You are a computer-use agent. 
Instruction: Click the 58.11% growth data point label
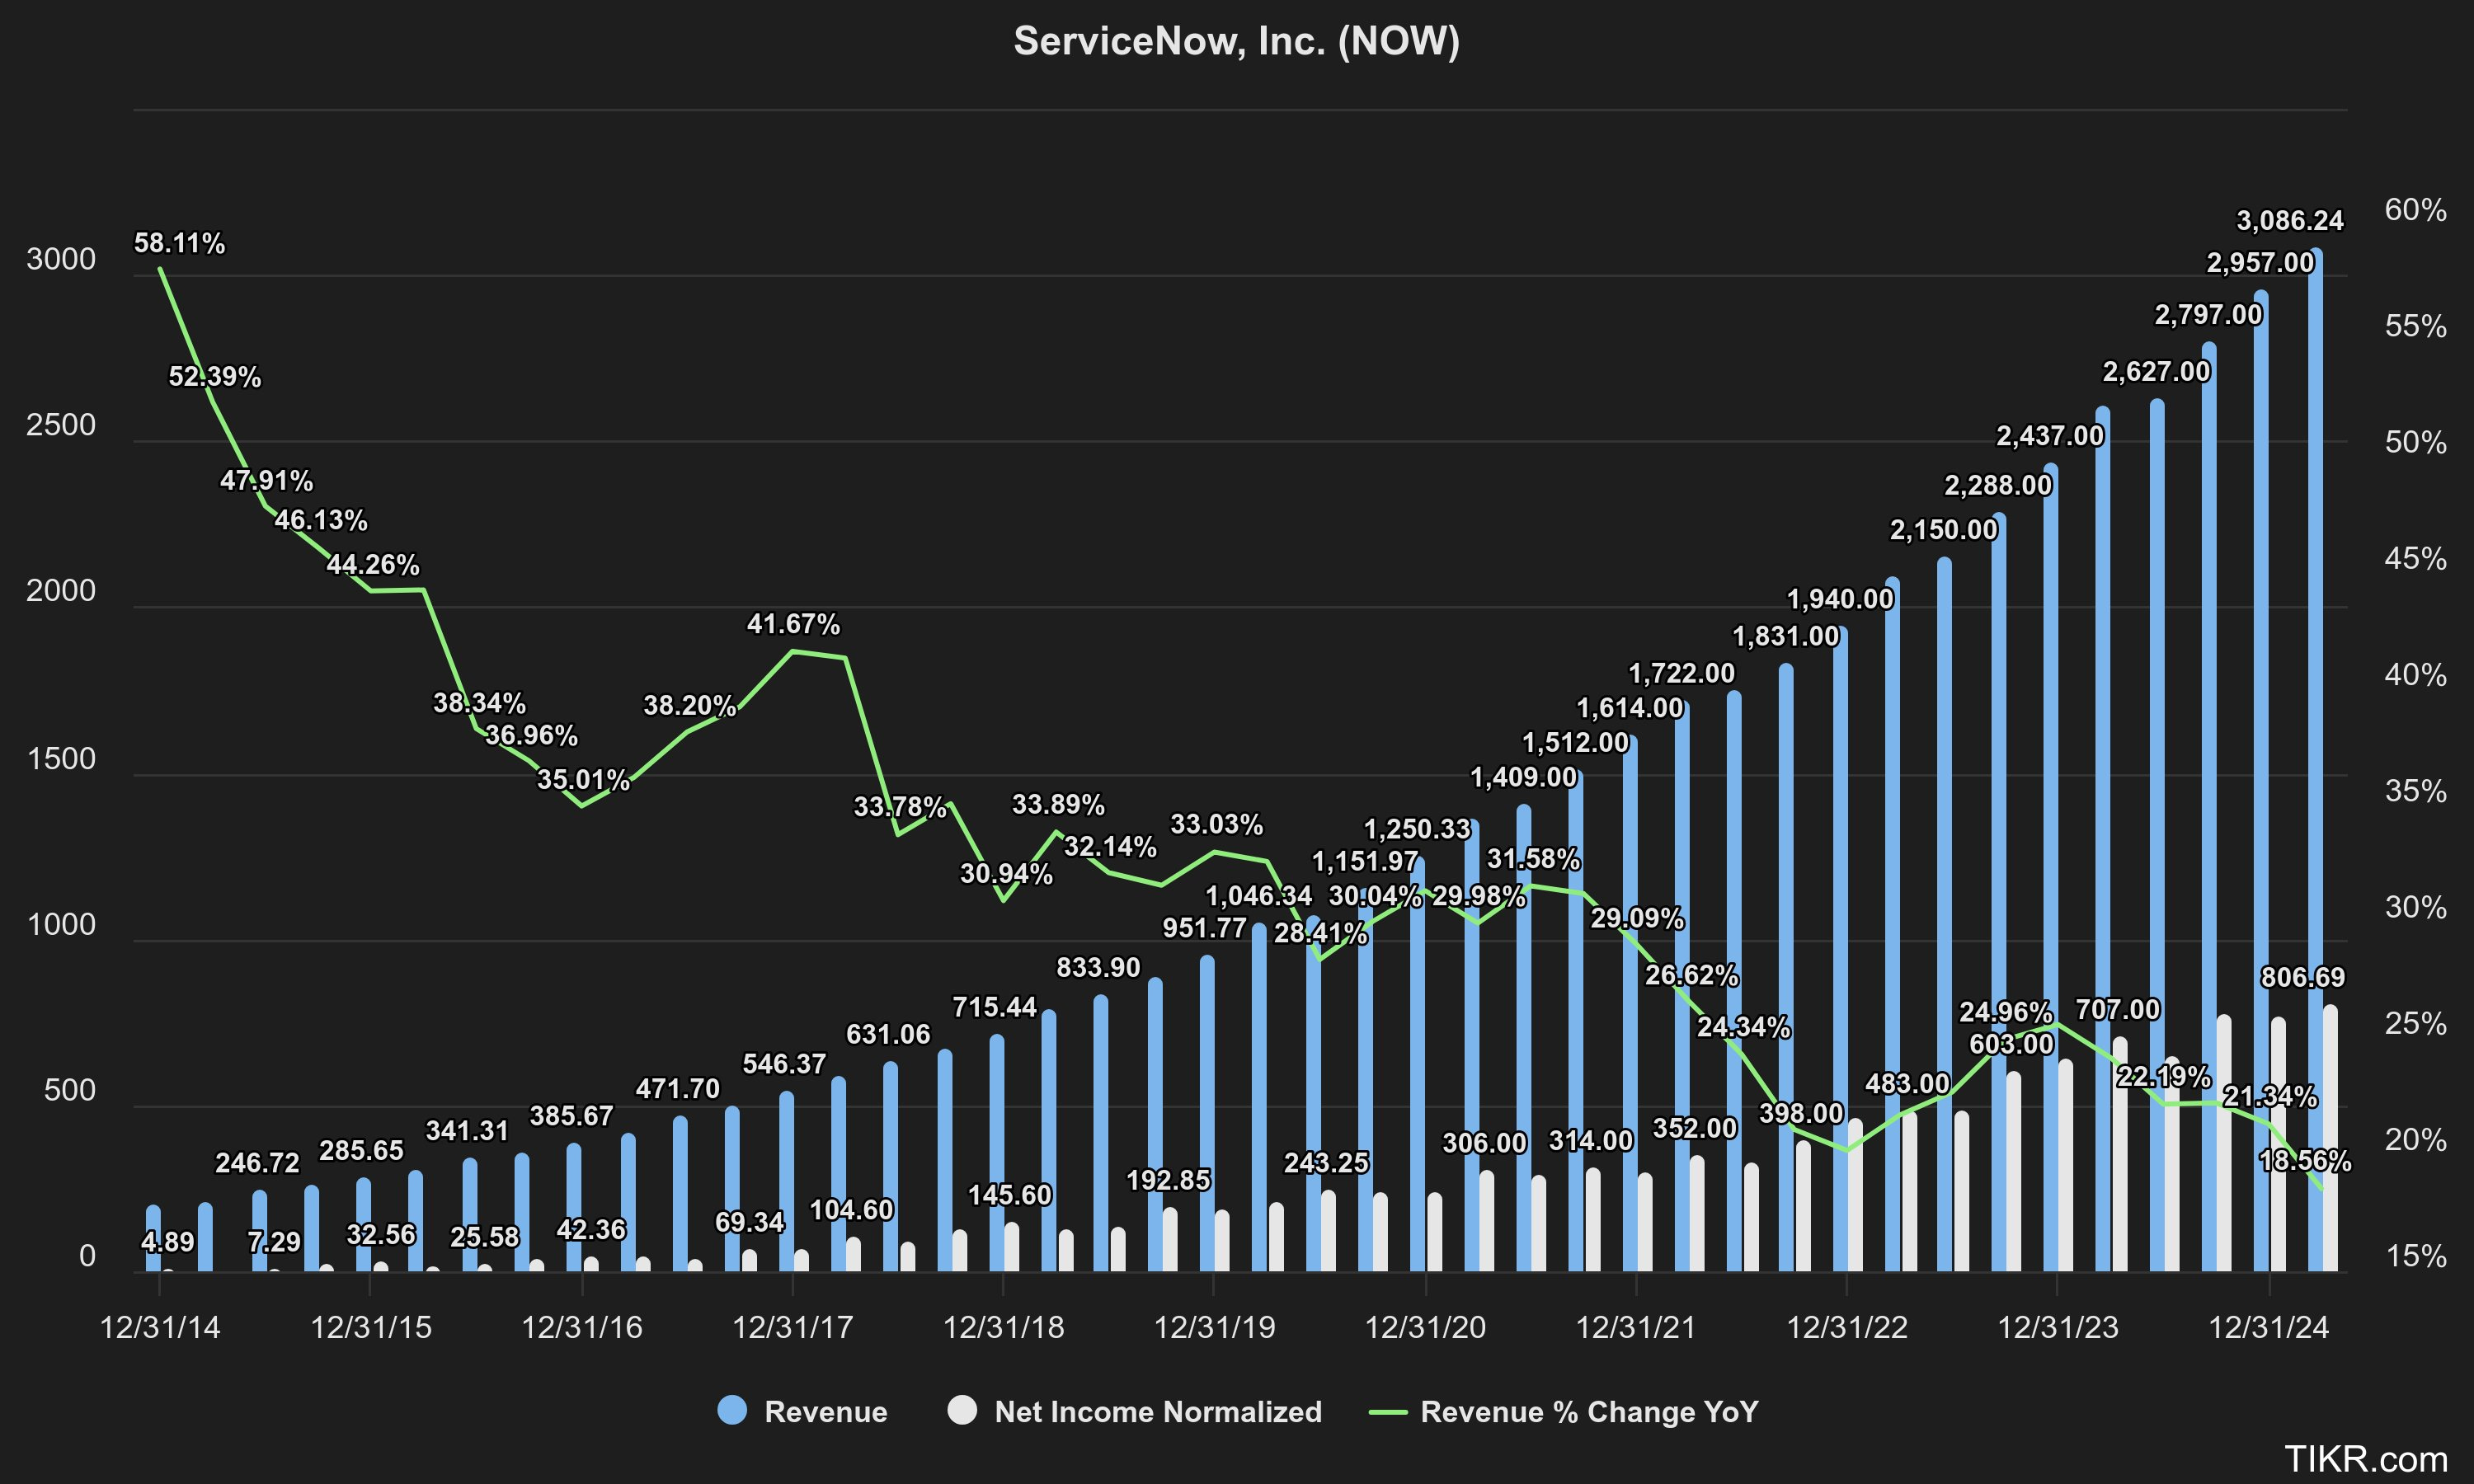(x=179, y=243)
